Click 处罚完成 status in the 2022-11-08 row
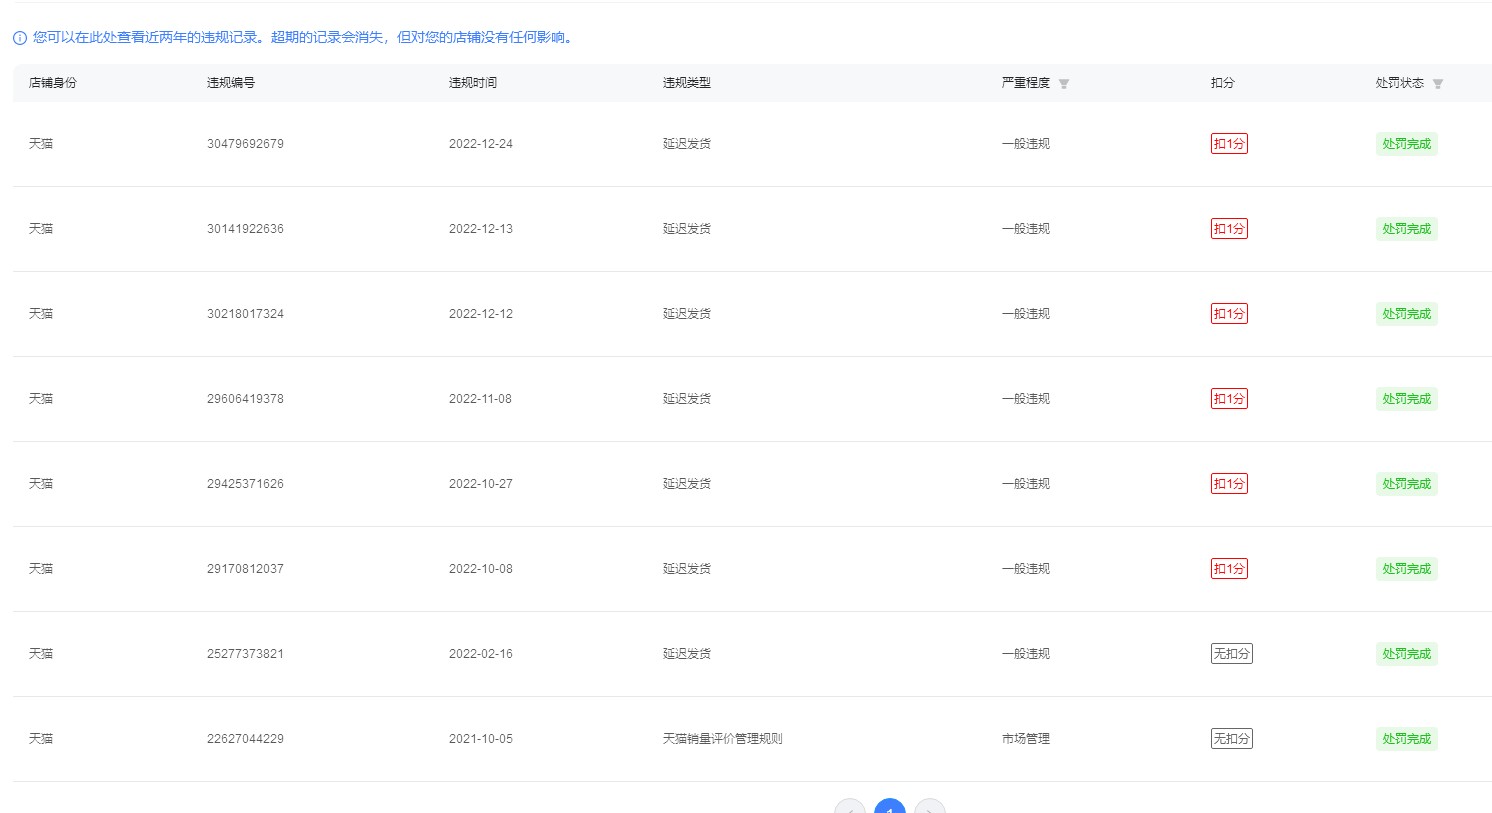Image resolution: width=1492 pixels, height=813 pixels. 1407,399
